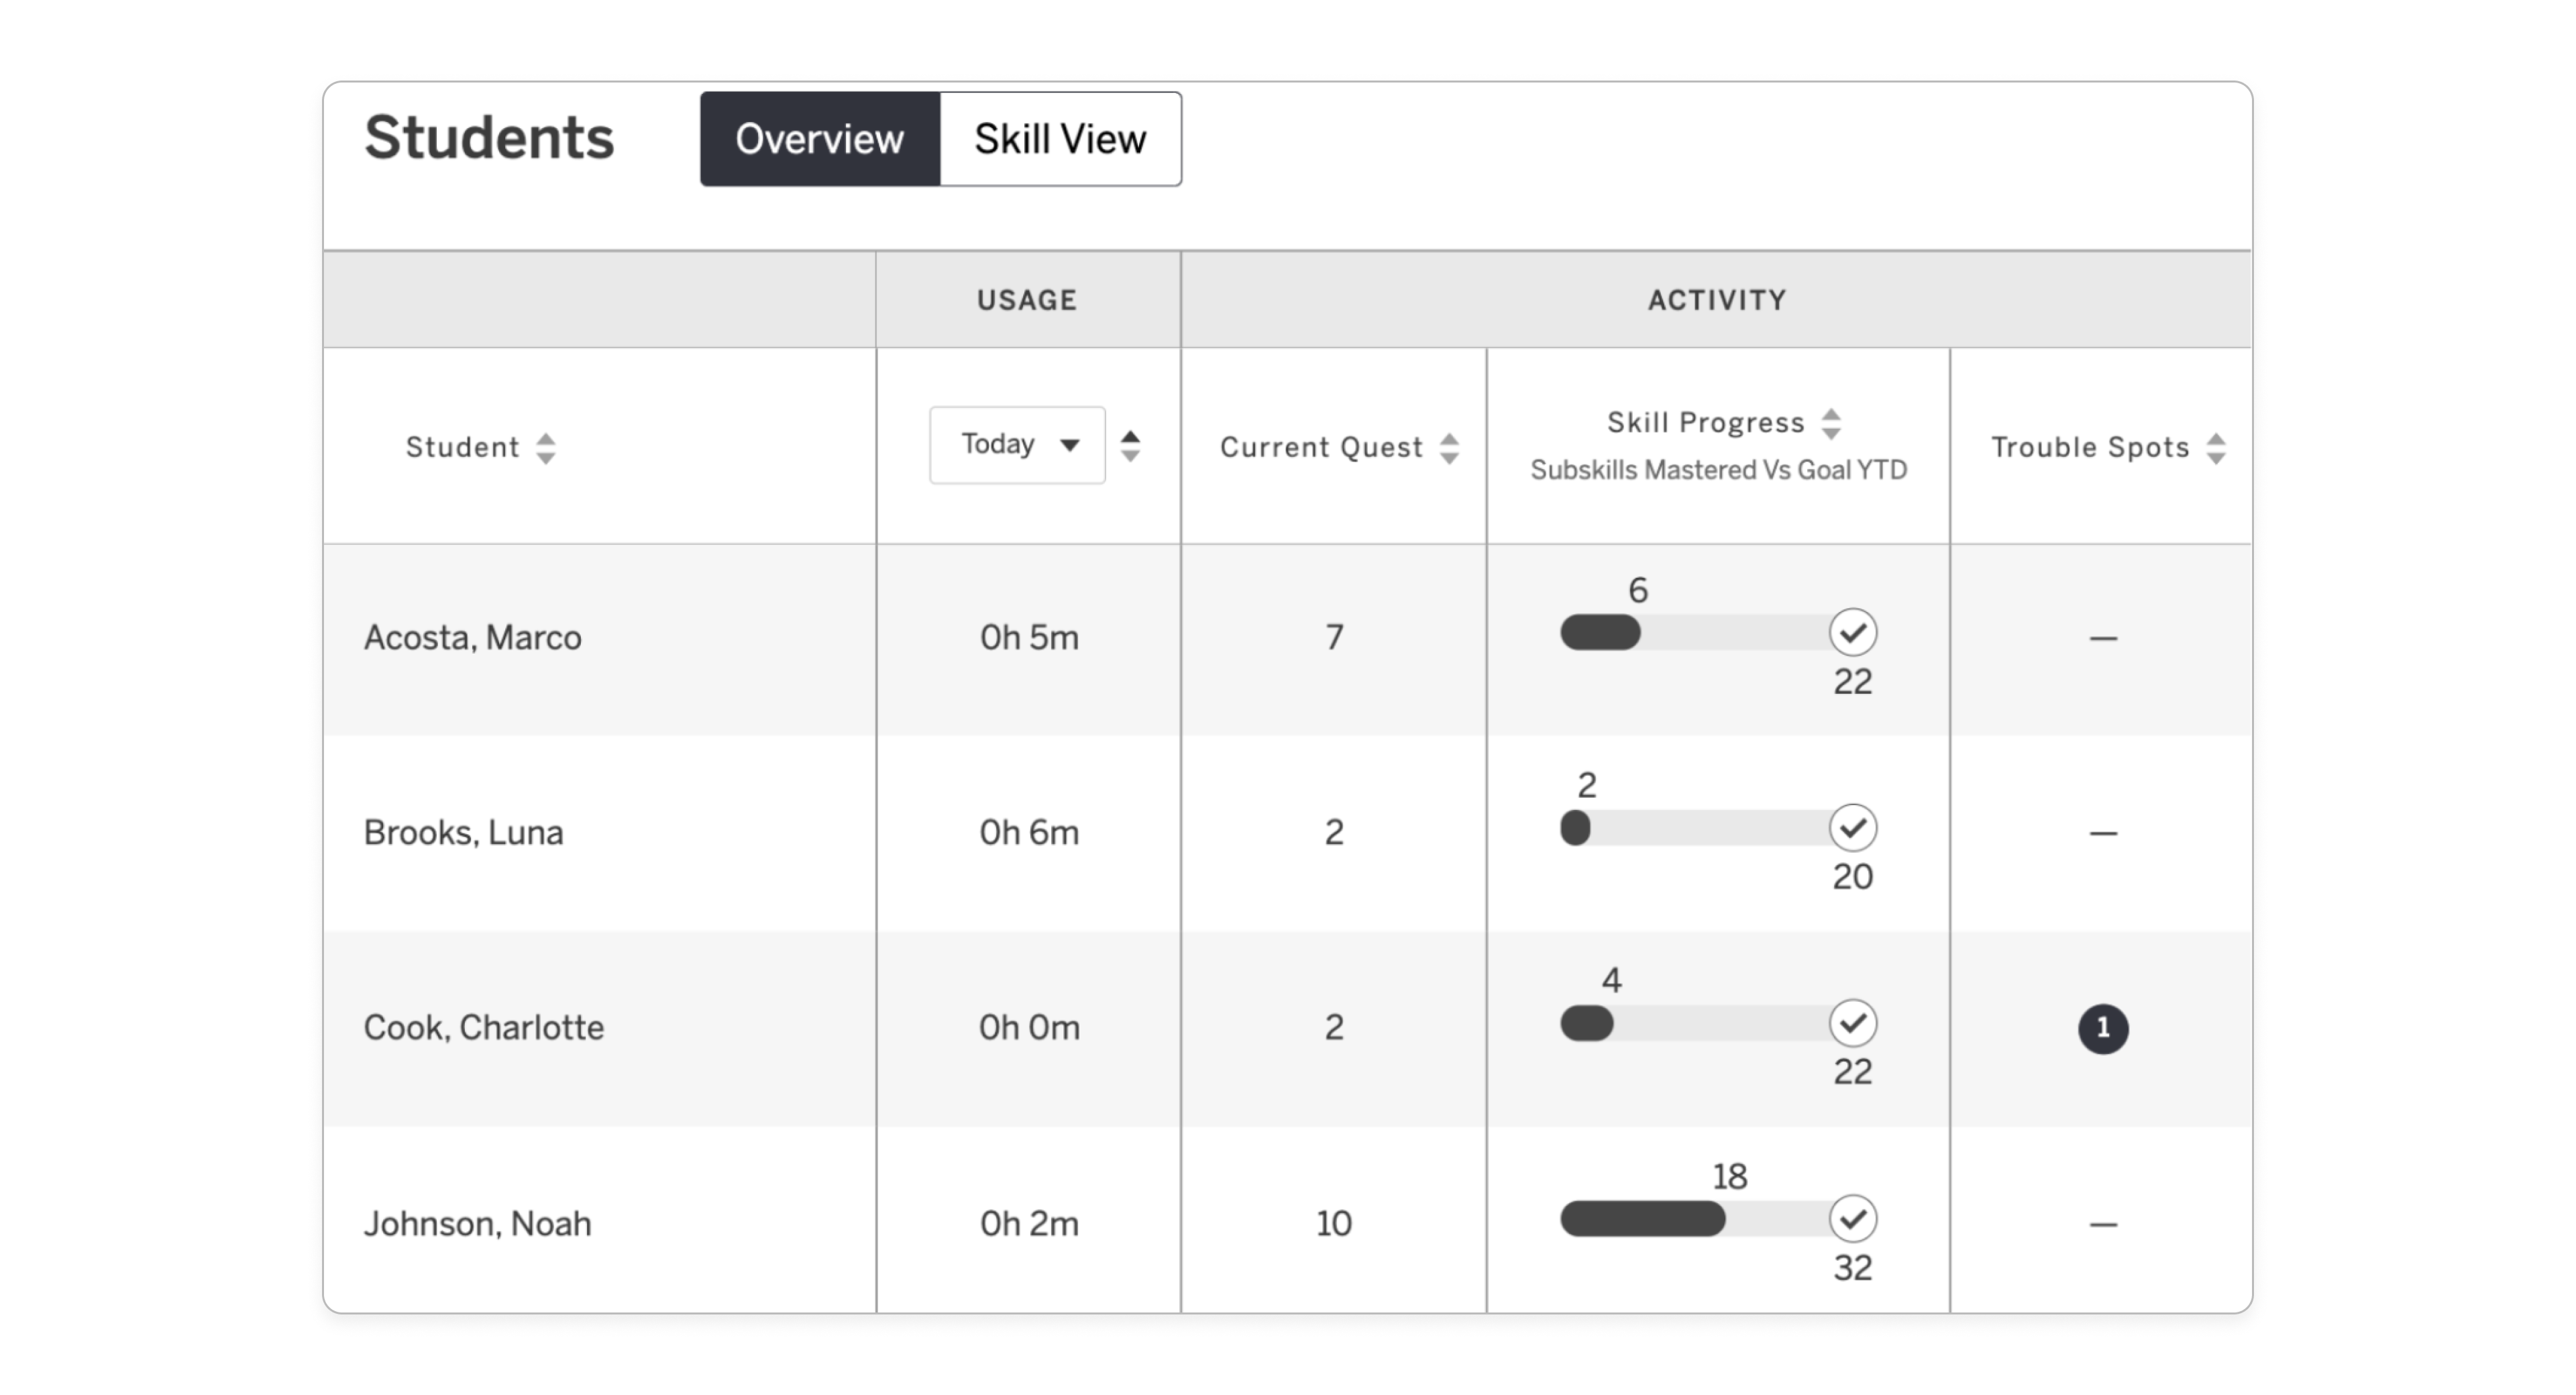Sort by Trouble Spots arrows

2216,448
